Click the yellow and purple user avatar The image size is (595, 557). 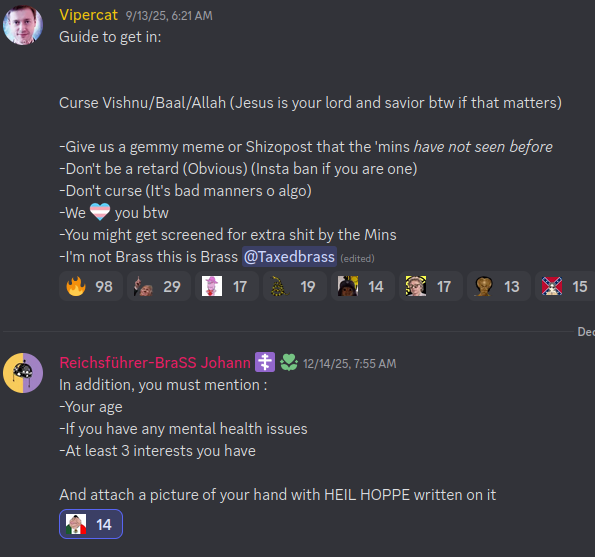click(23, 373)
